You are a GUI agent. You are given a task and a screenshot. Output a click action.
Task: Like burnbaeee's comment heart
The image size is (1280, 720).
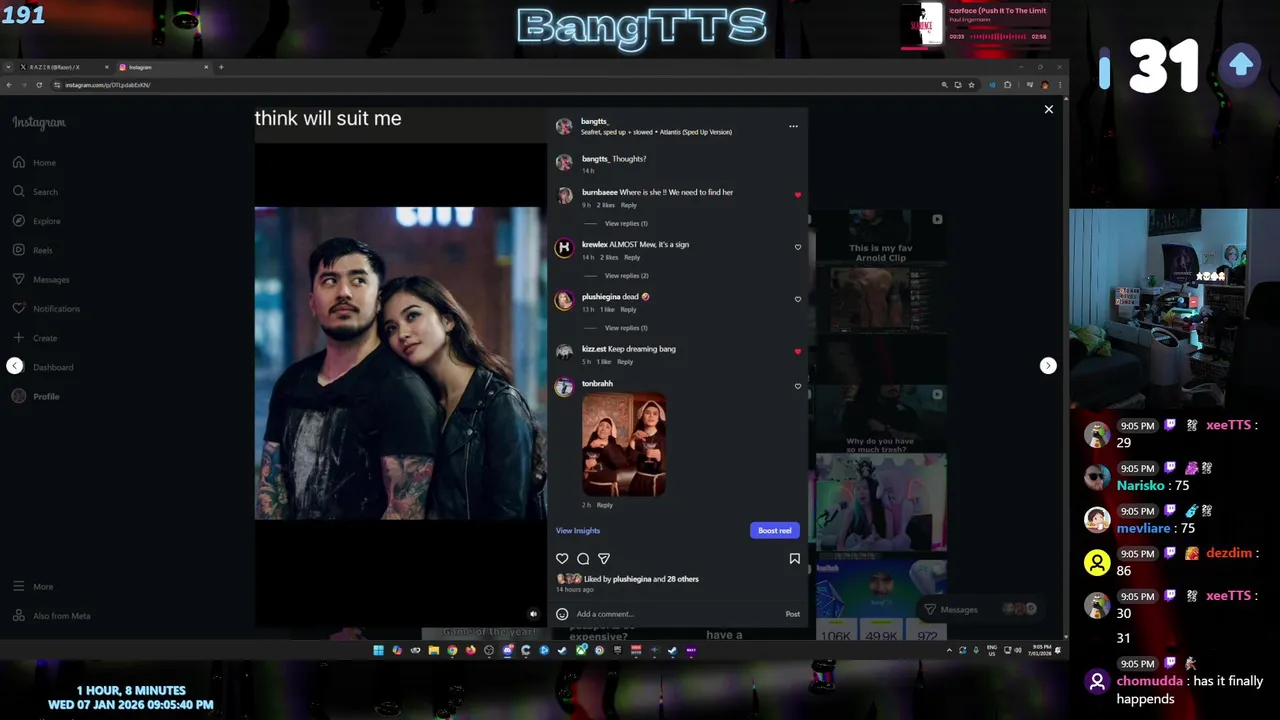(798, 195)
